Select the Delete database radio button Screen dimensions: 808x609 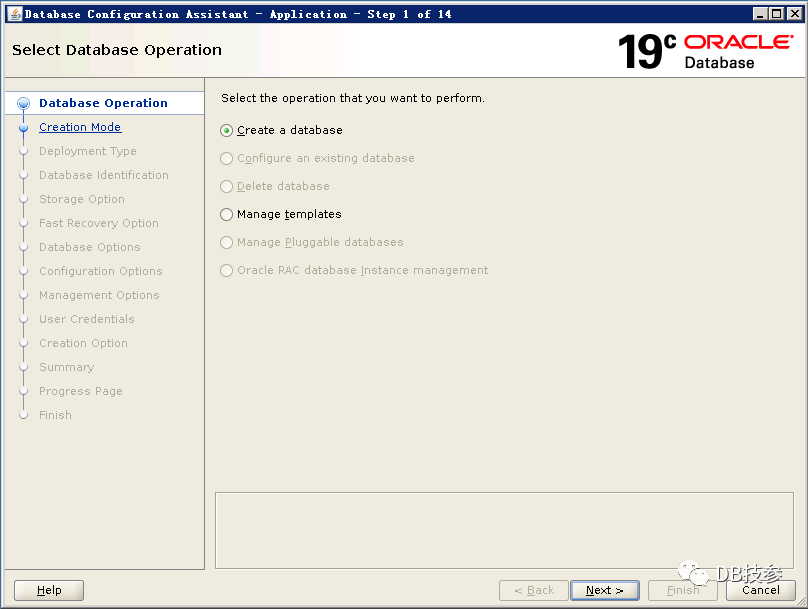227,187
